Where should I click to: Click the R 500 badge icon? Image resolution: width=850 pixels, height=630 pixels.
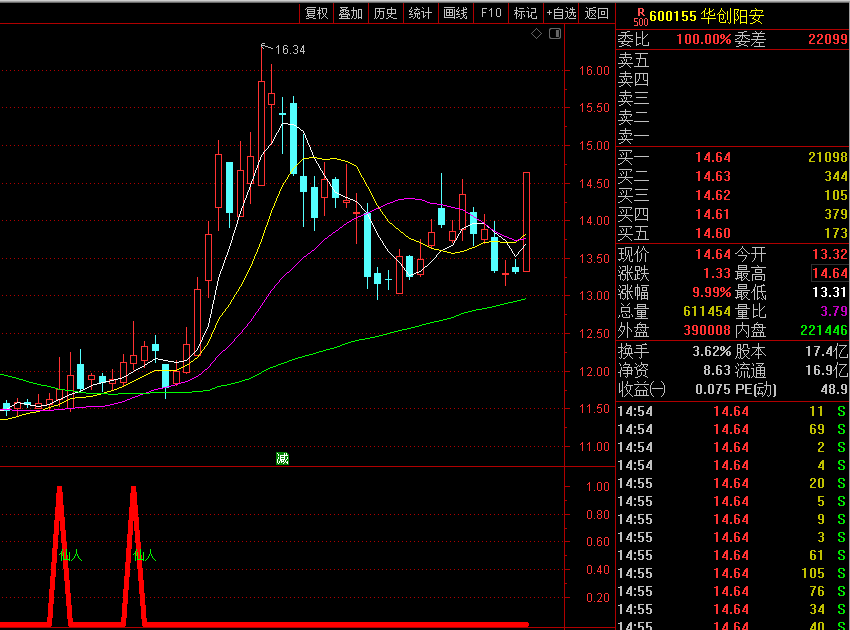641,17
